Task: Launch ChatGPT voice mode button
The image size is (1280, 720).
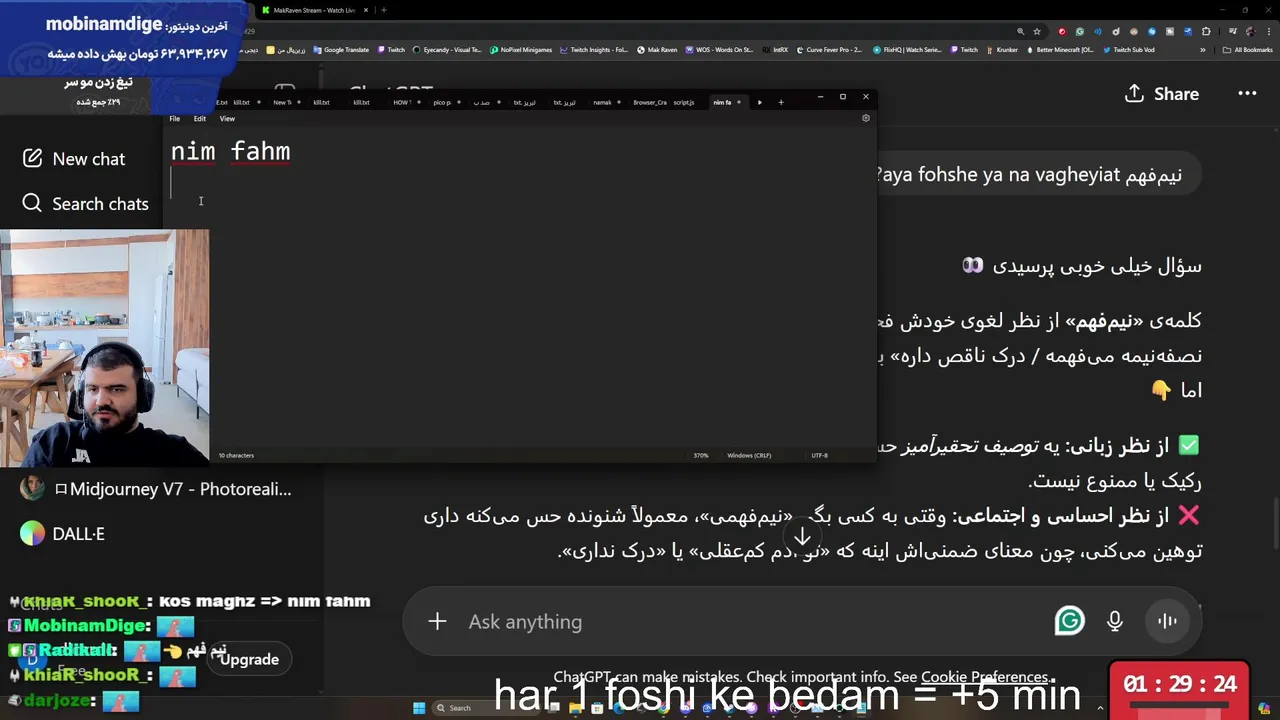Action: [x=1167, y=621]
